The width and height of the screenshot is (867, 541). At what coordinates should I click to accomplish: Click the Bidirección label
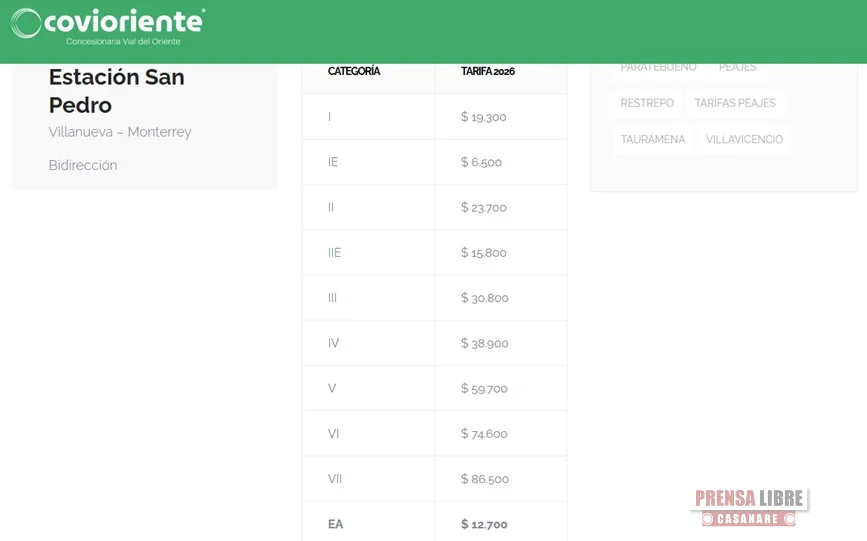(x=83, y=165)
